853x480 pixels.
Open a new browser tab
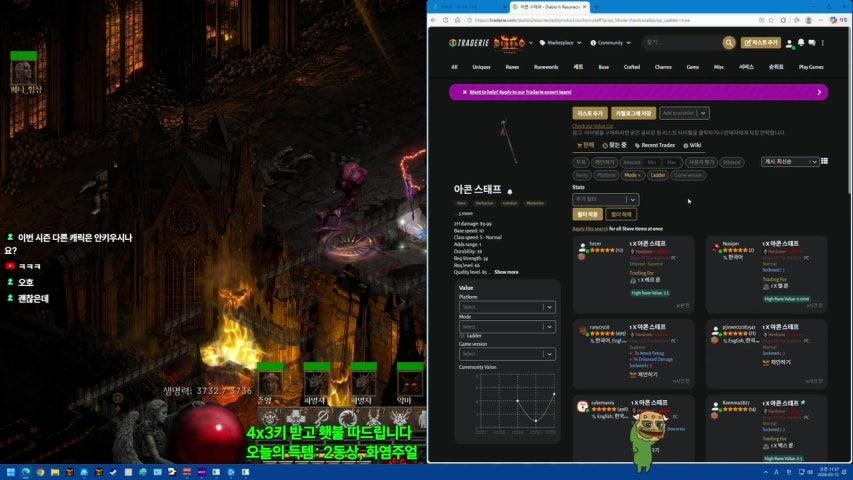click(x=596, y=7)
